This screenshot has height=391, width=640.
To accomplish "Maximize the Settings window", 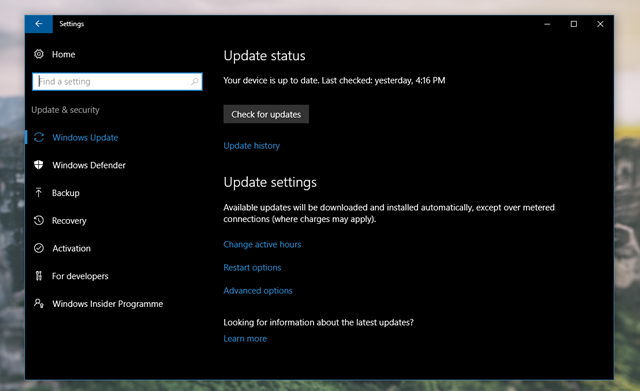I will coord(573,24).
